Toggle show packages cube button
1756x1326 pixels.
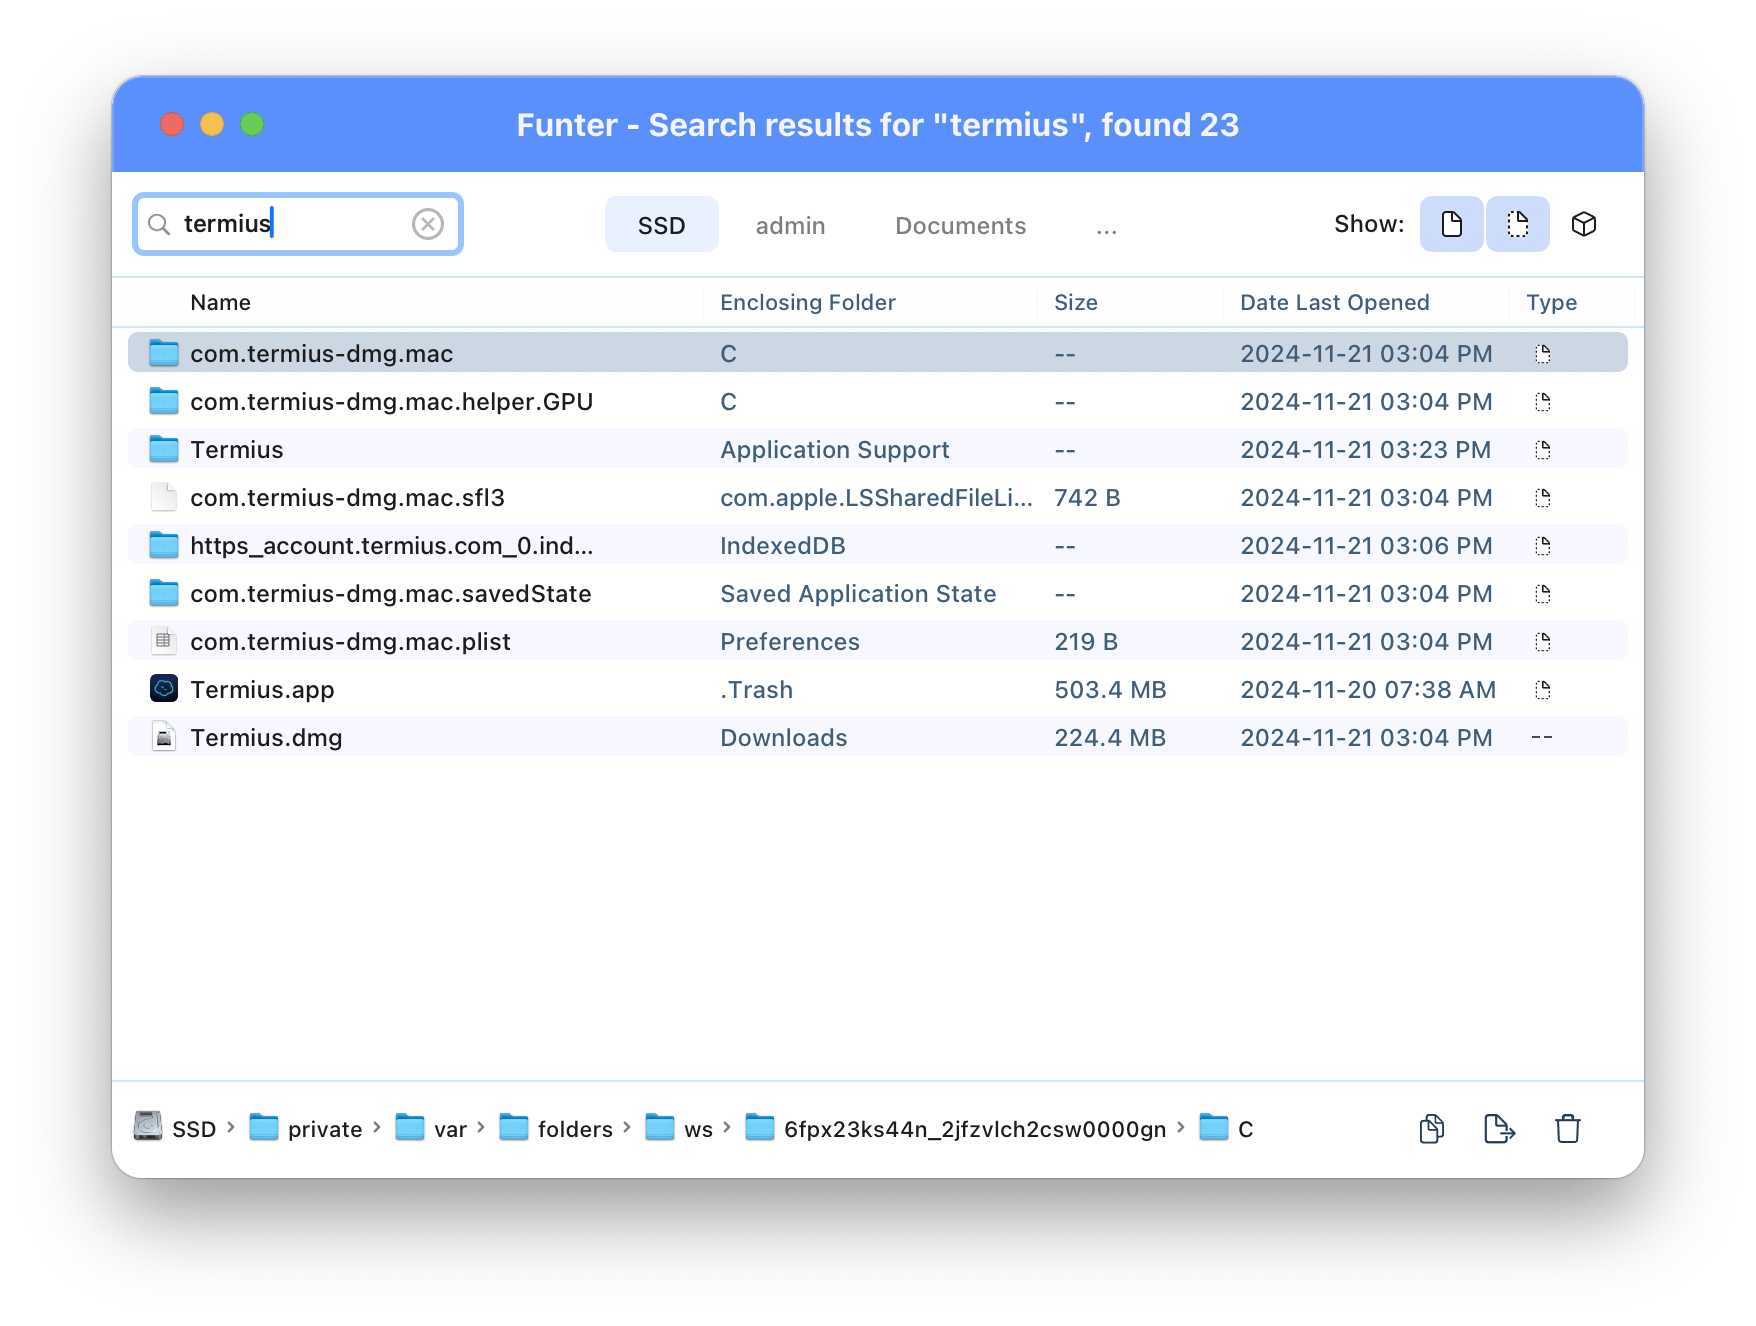(1584, 224)
